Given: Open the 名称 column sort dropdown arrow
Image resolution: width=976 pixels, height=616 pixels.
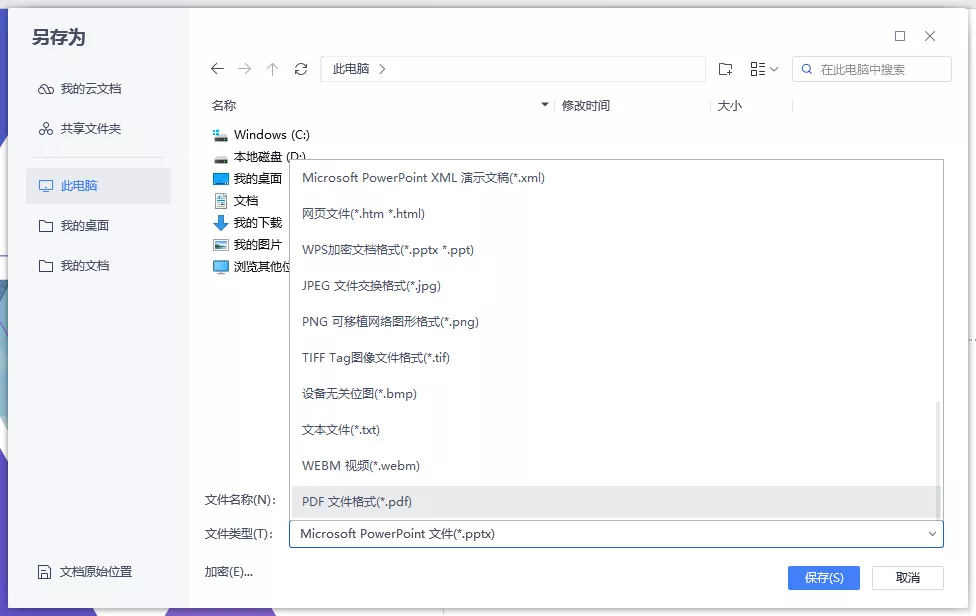Looking at the screenshot, I should pyautogui.click(x=545, y=105).
